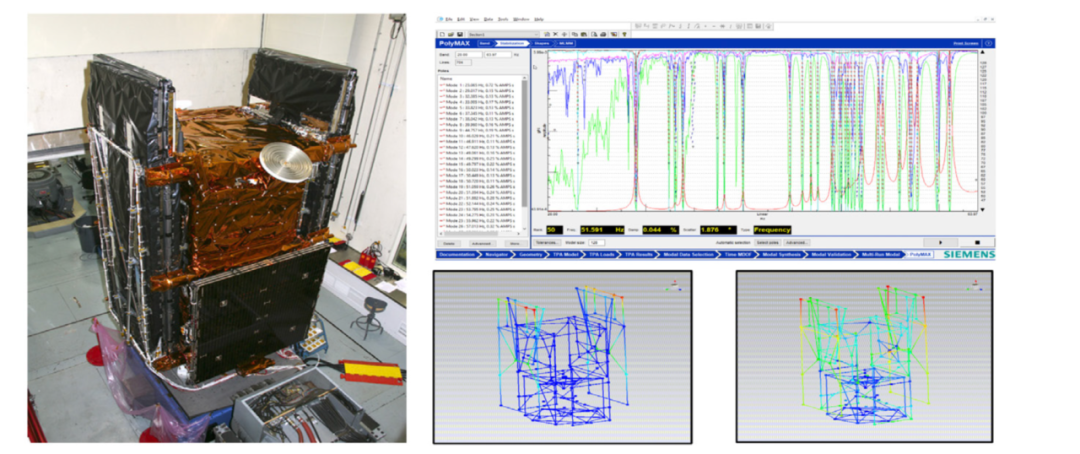Image resolution: width=1080 pixels, height=454 pixels.
Task: Click the round help icon beside Print Screen
Action: [989, 43]
